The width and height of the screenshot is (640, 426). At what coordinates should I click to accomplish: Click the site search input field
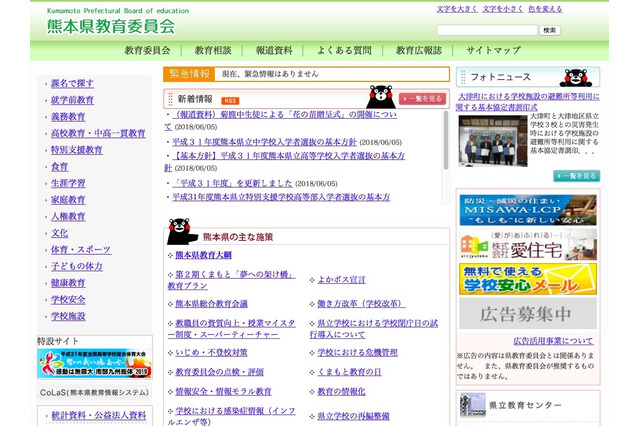(x=487, y=30)
